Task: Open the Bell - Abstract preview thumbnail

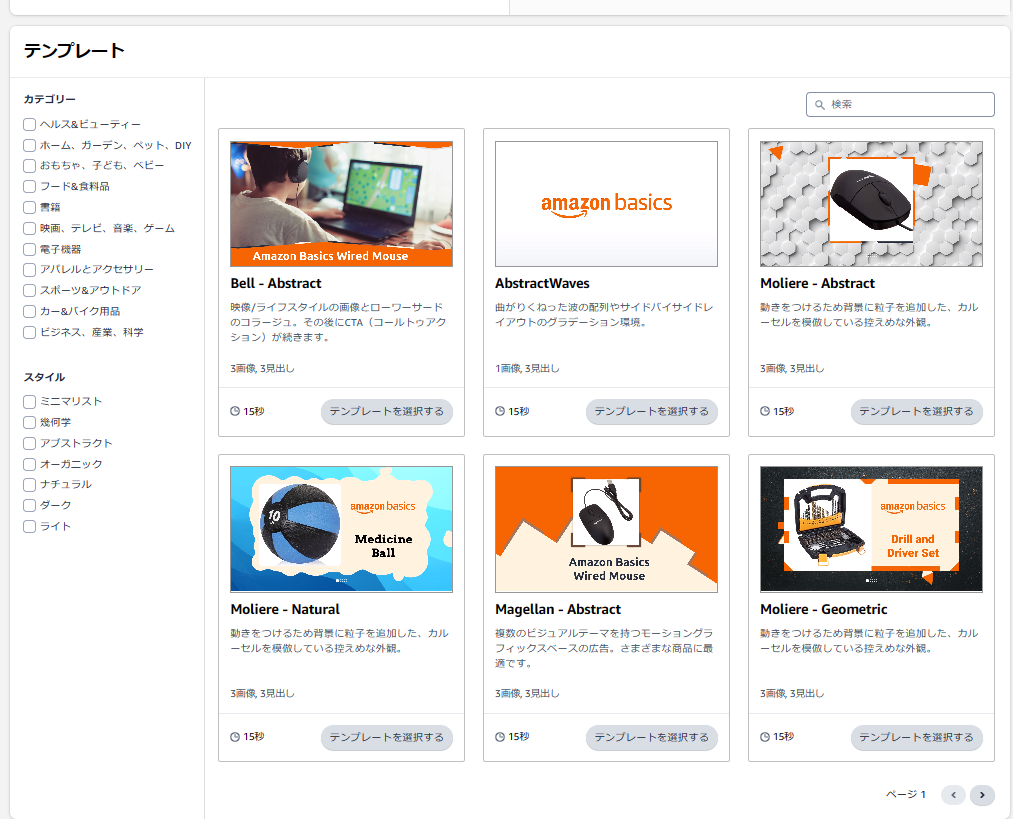Action: click(341, 204)
